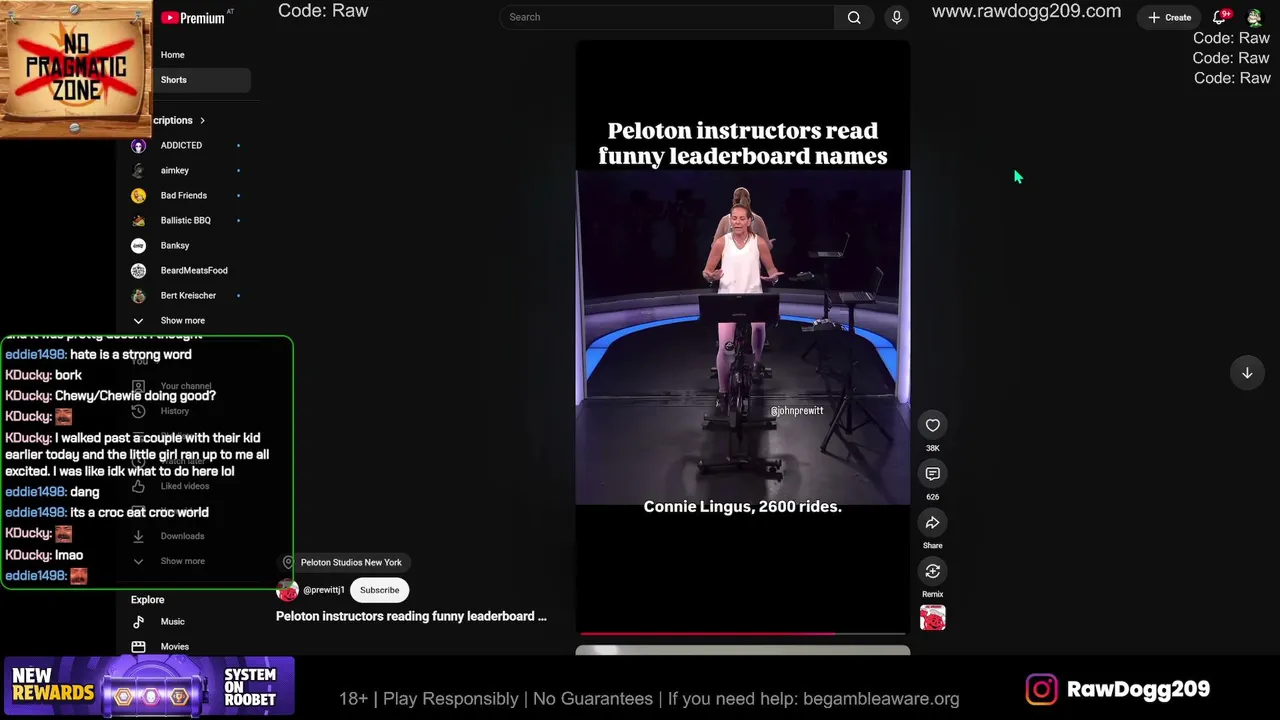This screenshot has height=720, width=1280.
Task: Start voice search with the microphone
Action: 897,17
